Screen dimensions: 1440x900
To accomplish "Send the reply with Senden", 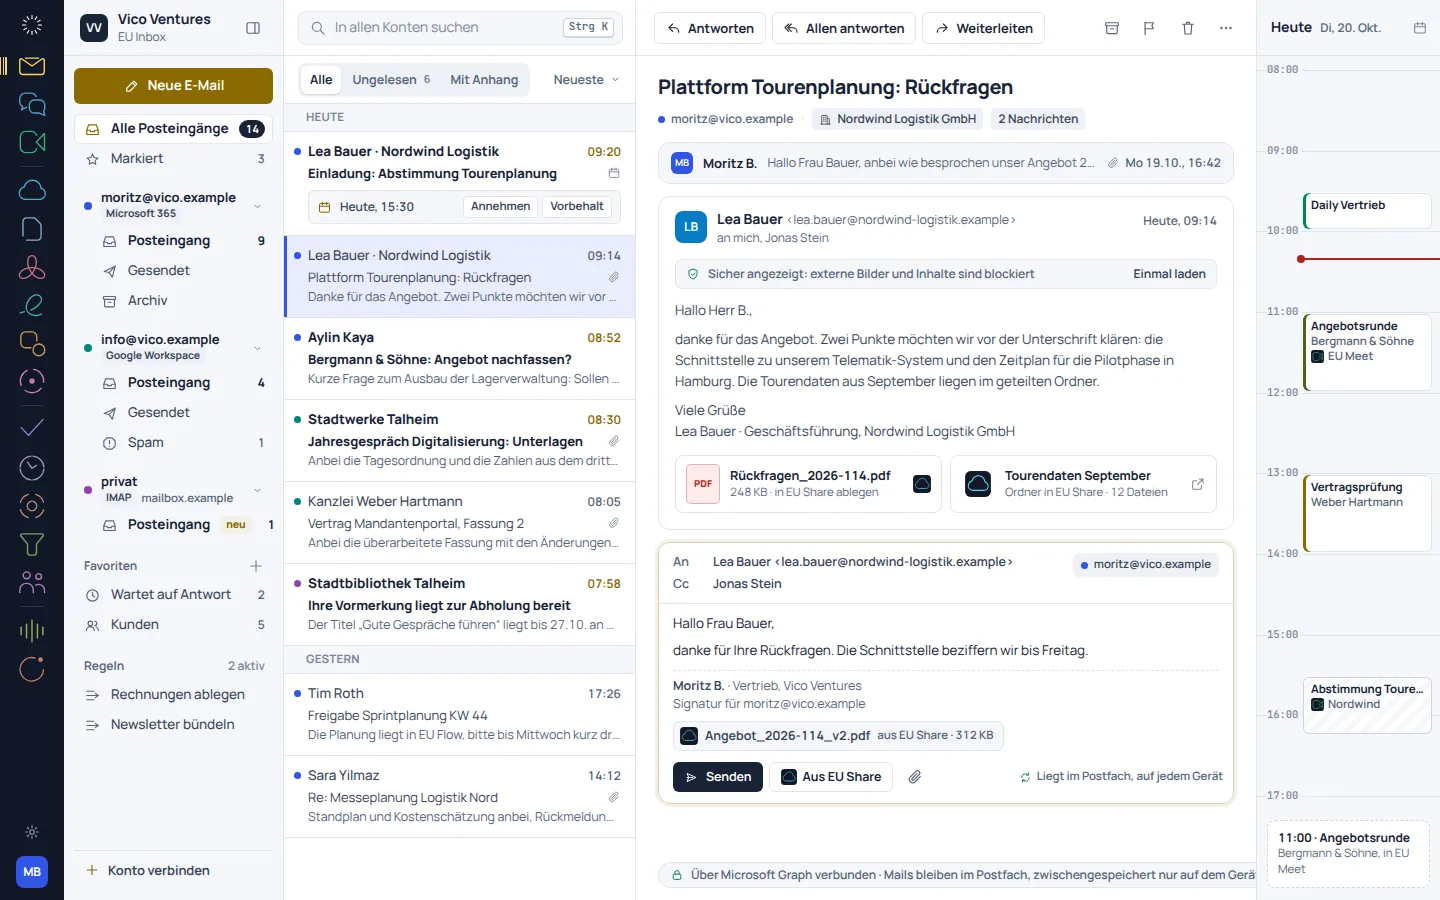I will pos(718,777).
